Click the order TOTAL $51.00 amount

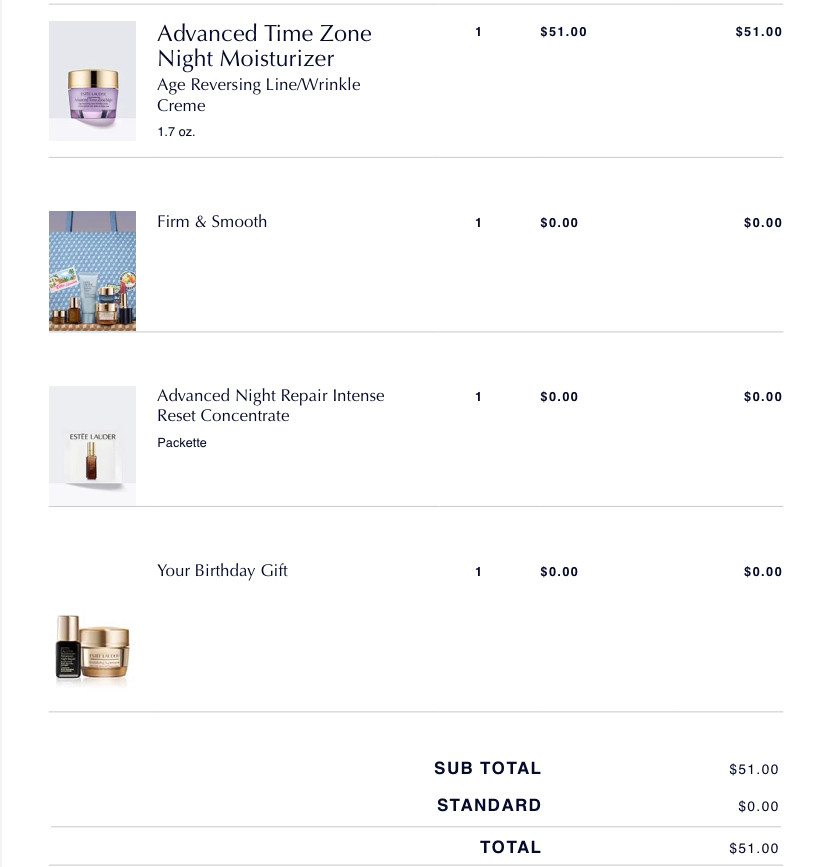click(x=754, y=848)
